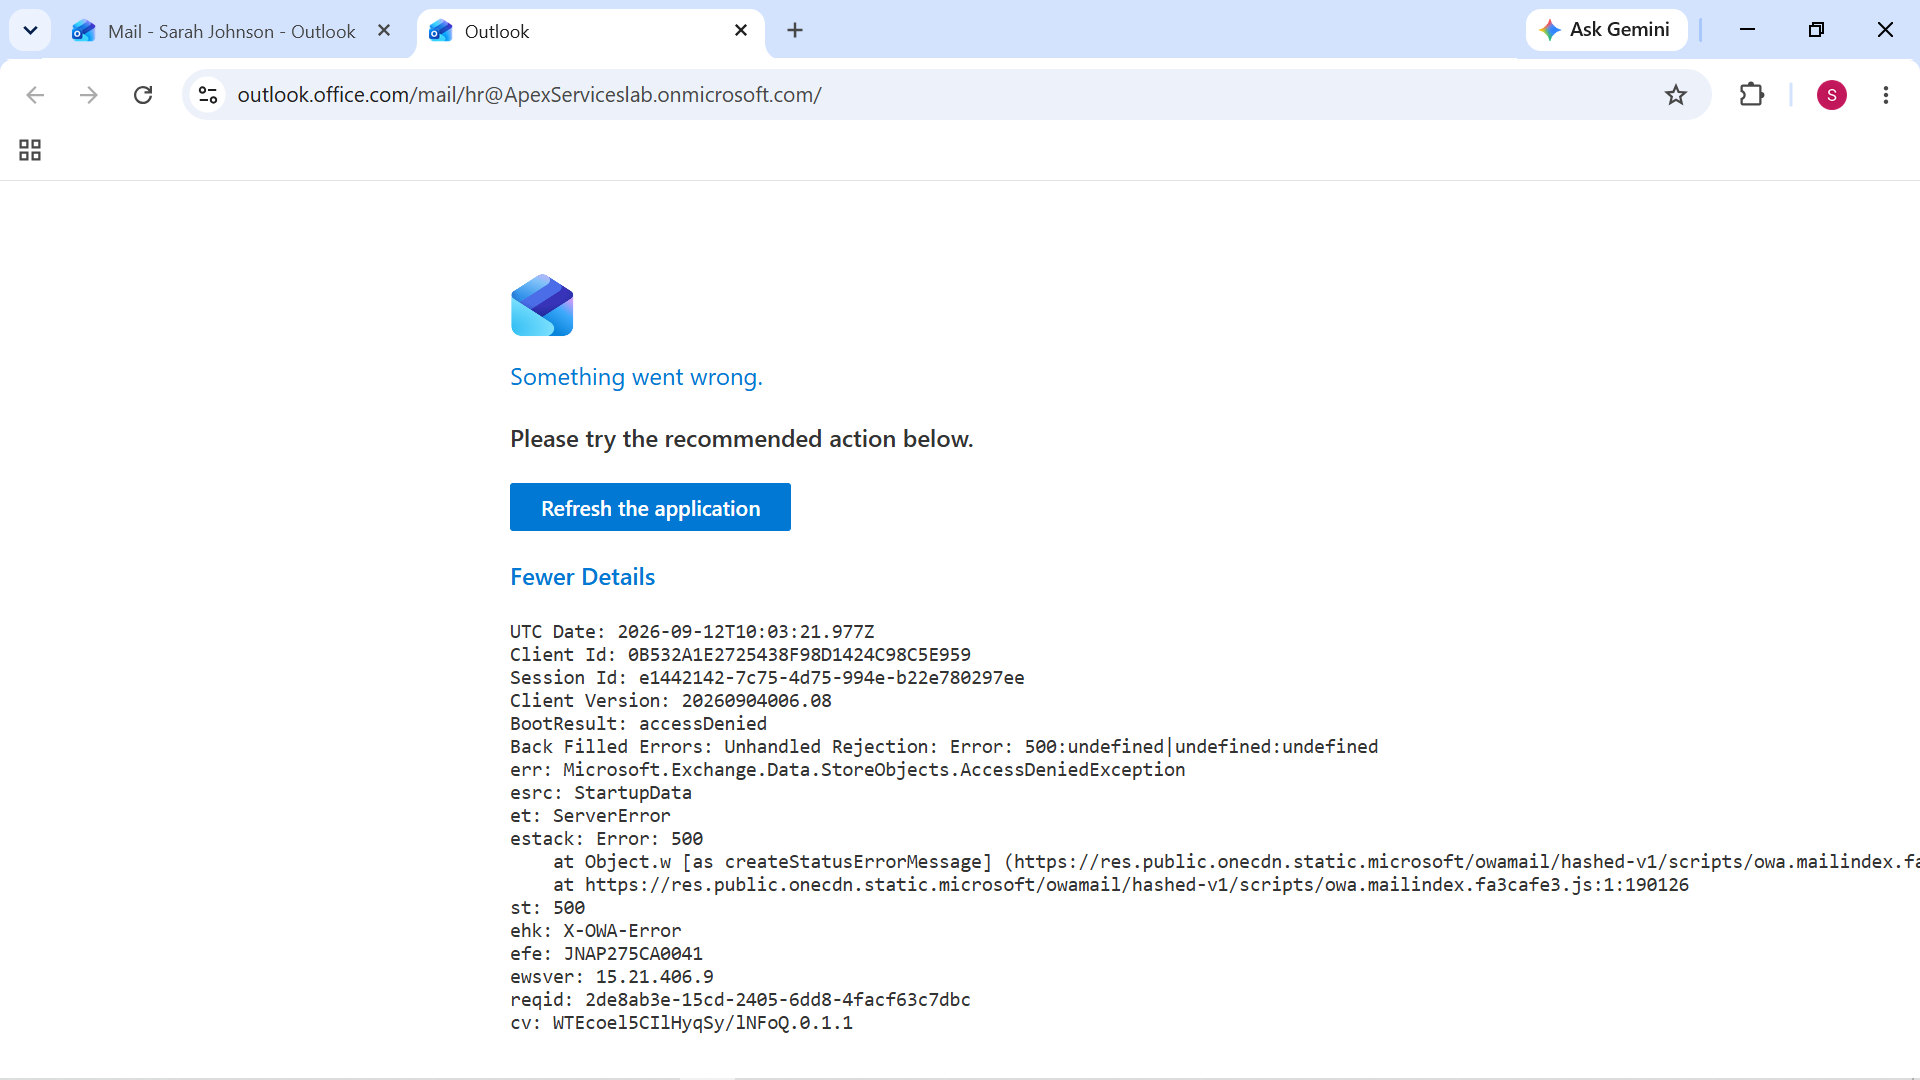Select the esrc: StartupData line

pos(601,793)
